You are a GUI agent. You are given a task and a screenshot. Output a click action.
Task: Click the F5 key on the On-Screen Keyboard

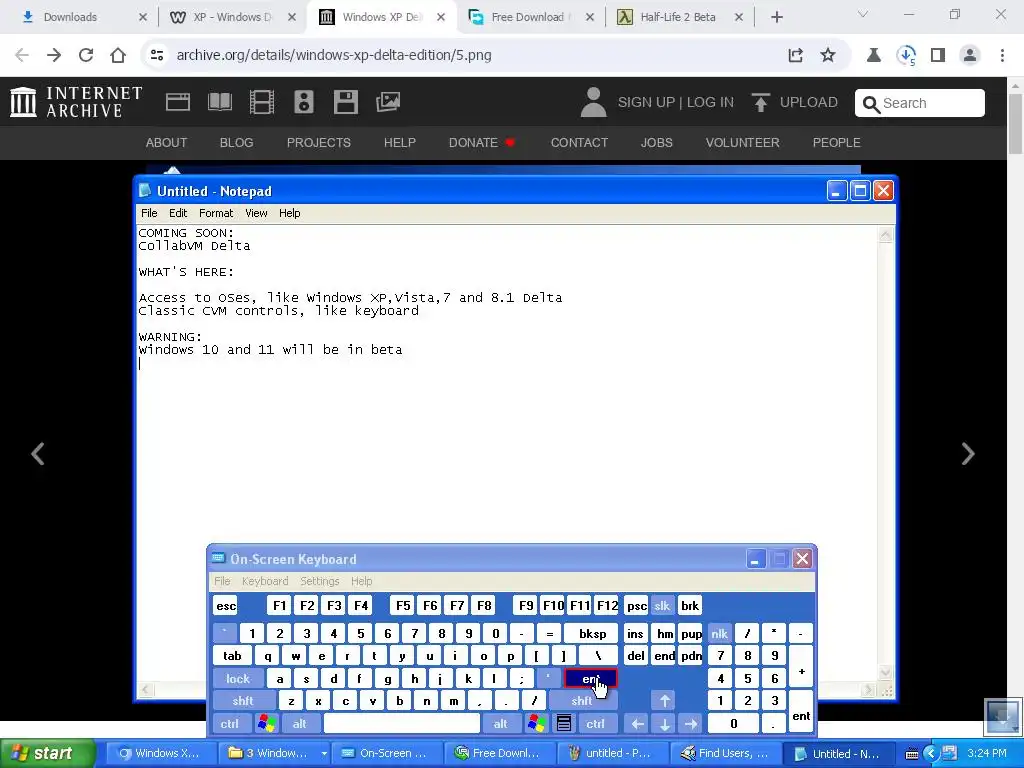tap(403, 605)
